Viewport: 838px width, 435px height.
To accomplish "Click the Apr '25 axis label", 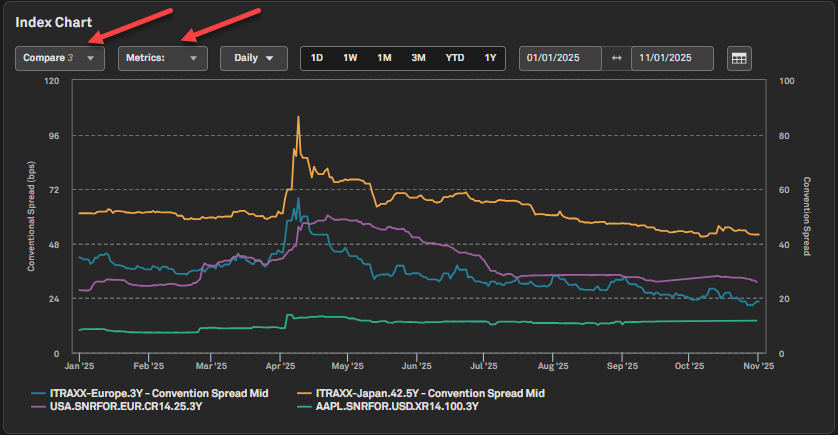I will [x=280, y=366].
